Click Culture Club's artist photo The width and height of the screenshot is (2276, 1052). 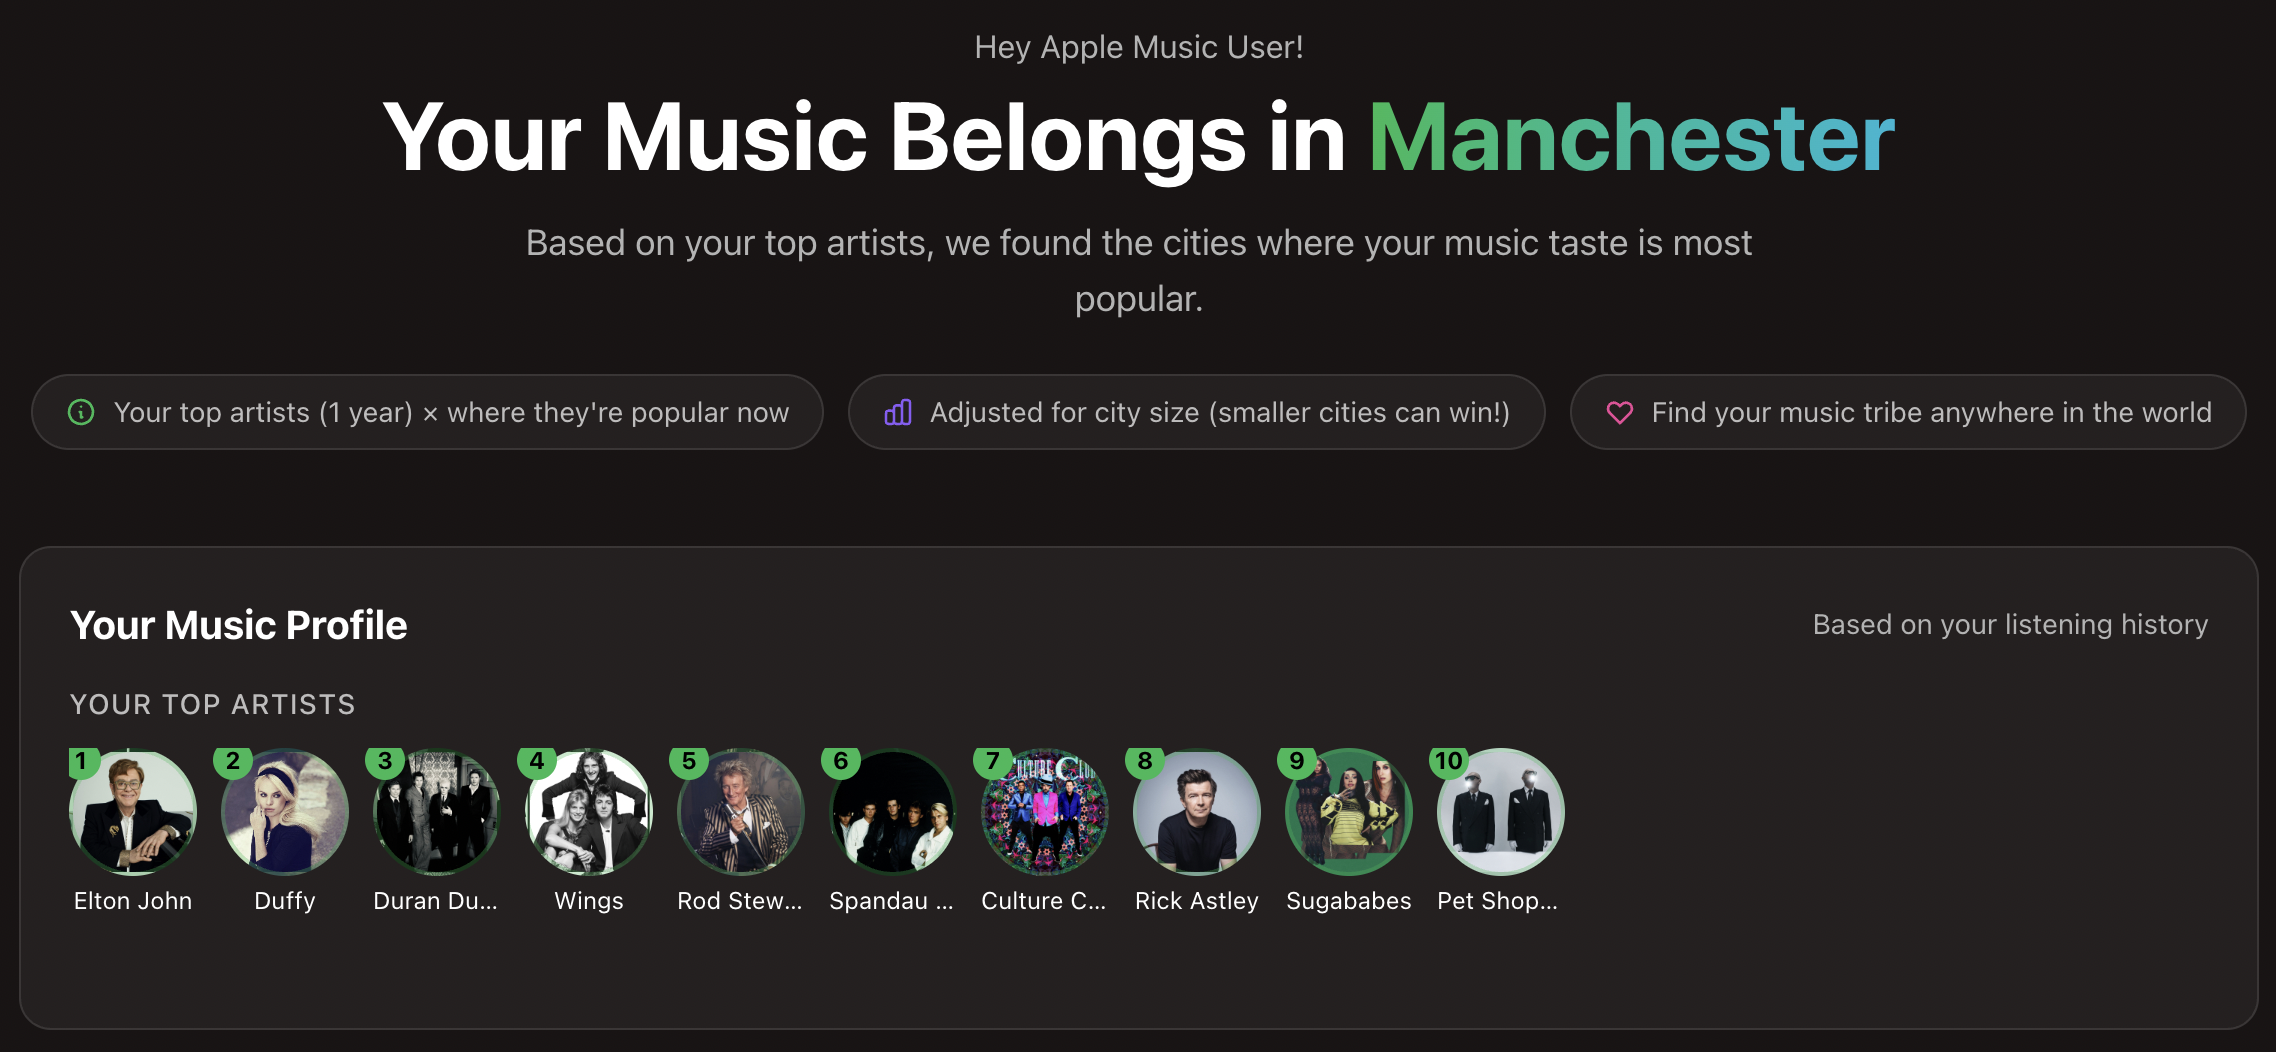click(1044, 812)
